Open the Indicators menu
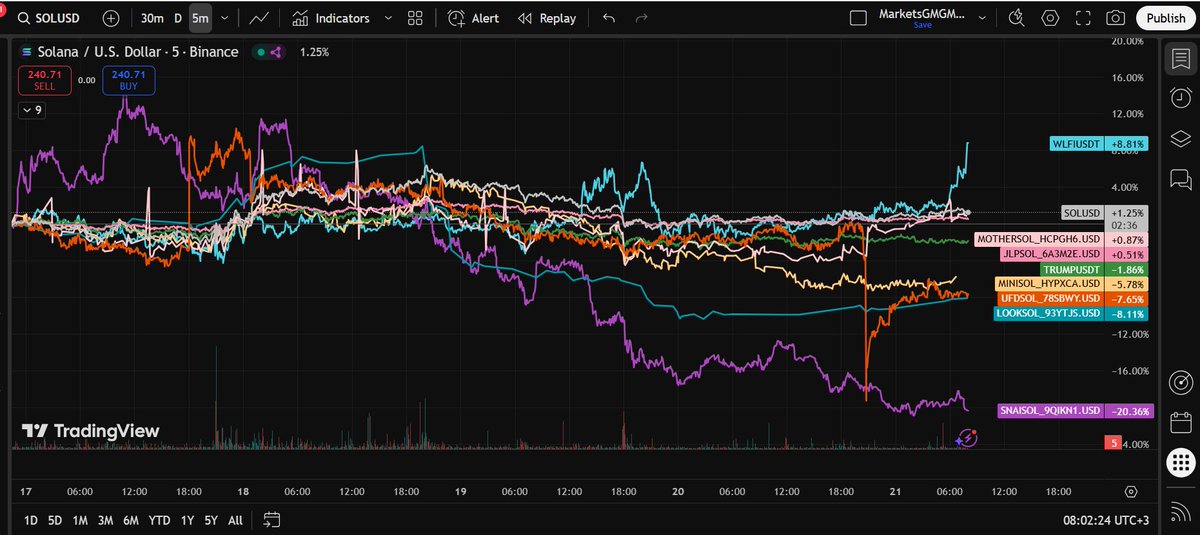Viewport: 1200px width, 535px height. tap(331, 18)
